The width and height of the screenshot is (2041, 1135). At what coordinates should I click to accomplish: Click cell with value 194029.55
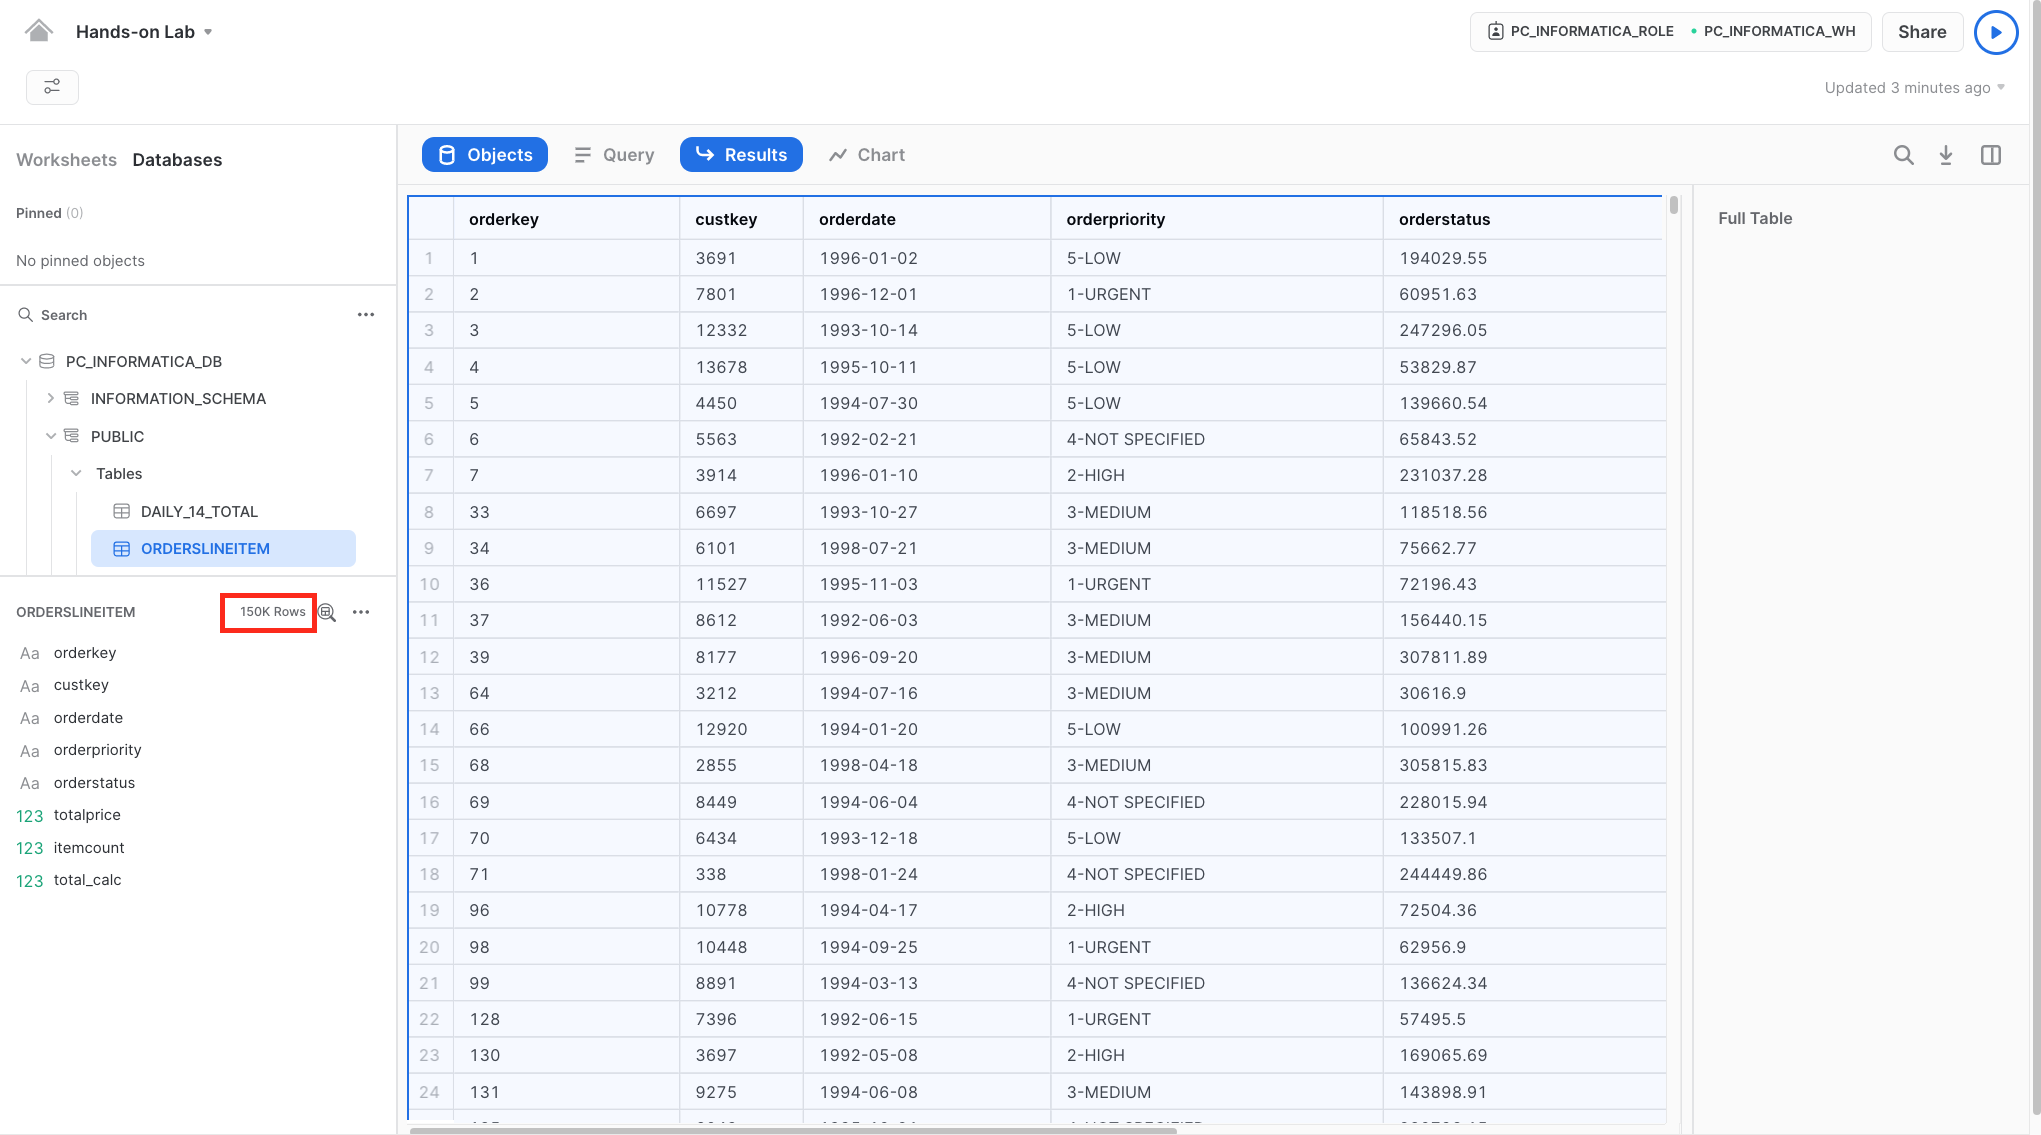1523,258
